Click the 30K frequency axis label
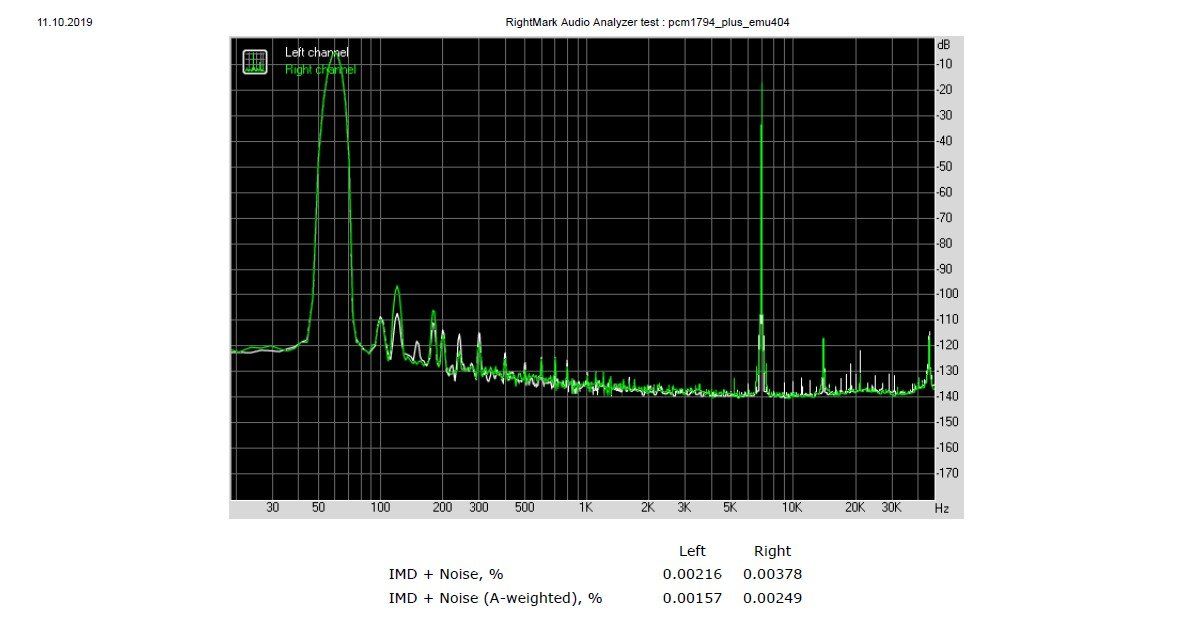 tap(891, 507)
